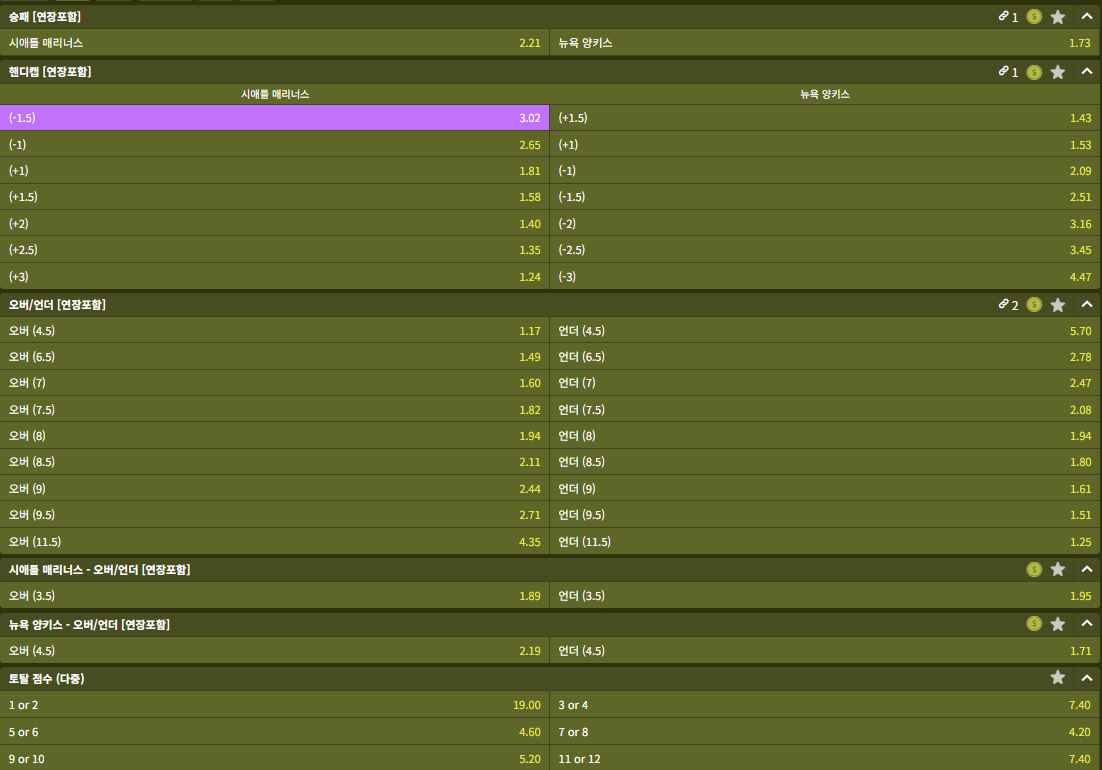Select 양키스 (+1) handicap at 1.53
1102x770 pixels.
click(825, 144)
